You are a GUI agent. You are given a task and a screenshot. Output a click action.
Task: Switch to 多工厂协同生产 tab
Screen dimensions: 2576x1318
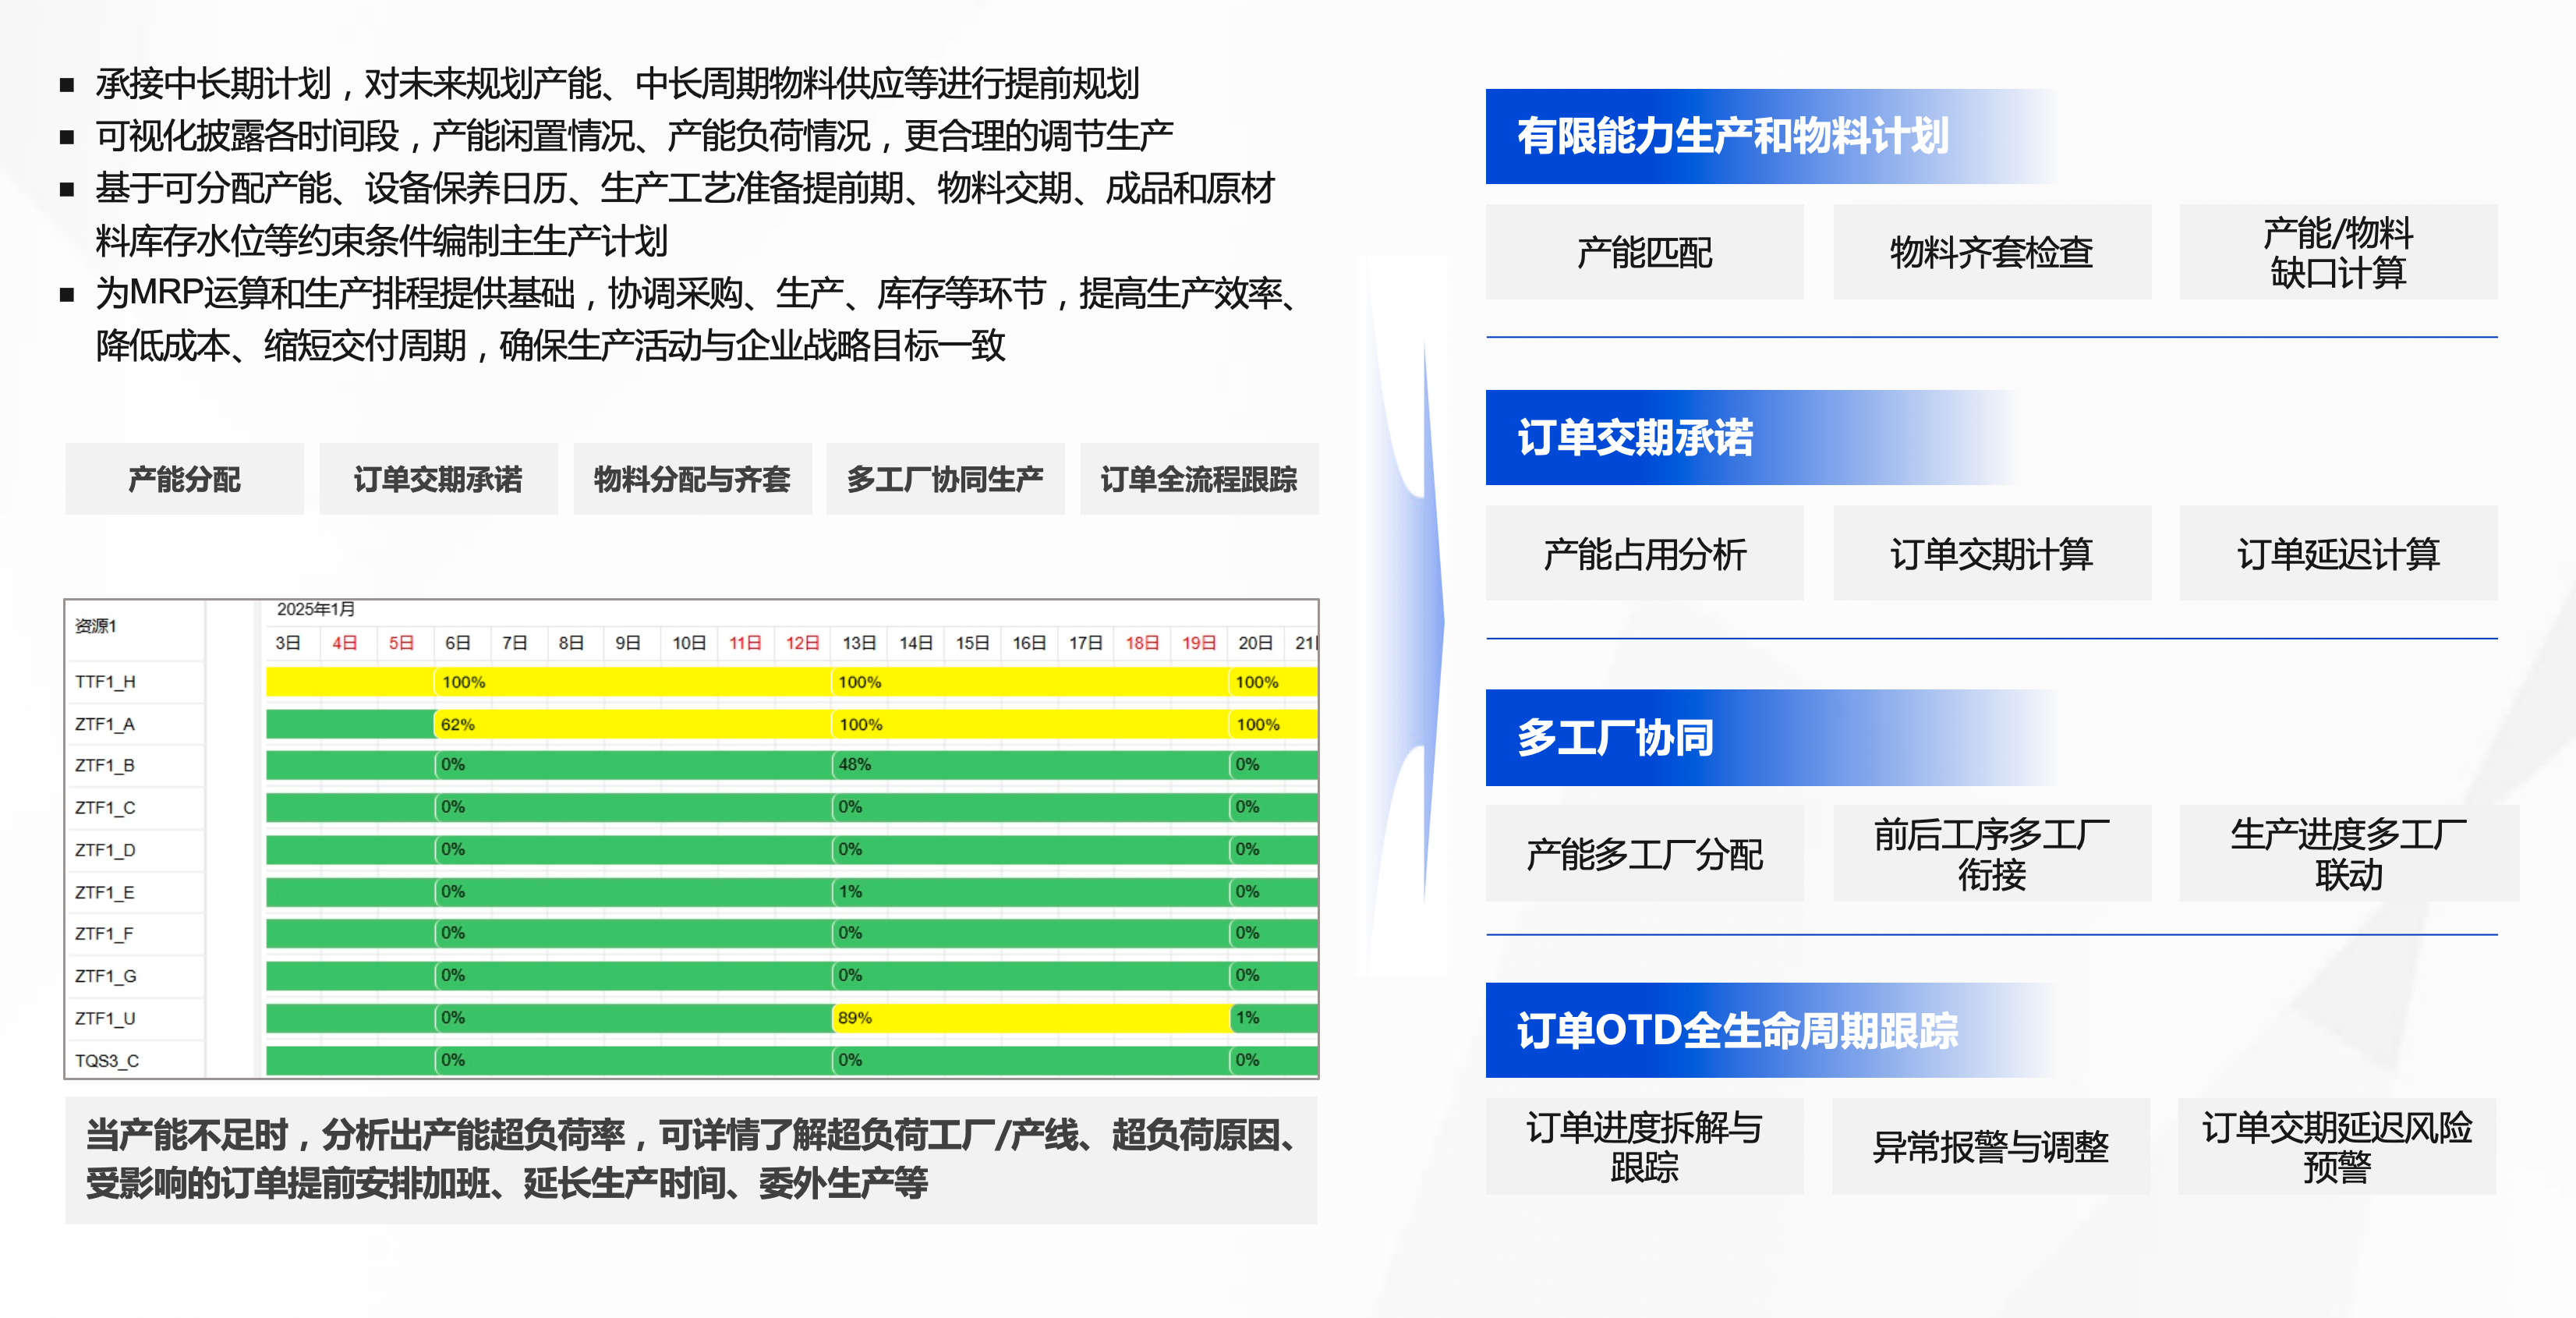pos(945,479)
